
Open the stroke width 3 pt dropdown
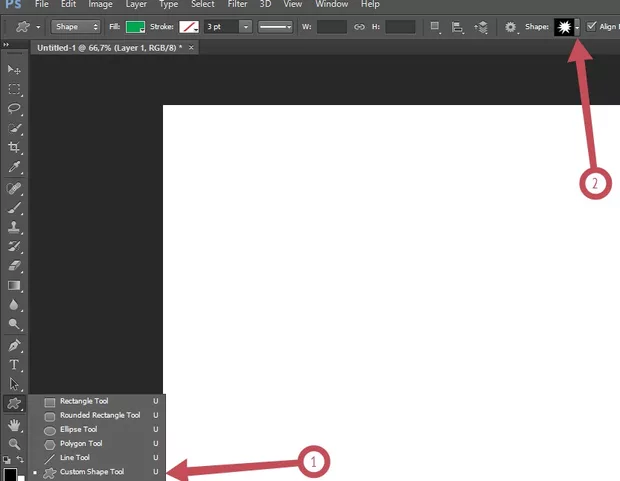(x=245, y=27)
